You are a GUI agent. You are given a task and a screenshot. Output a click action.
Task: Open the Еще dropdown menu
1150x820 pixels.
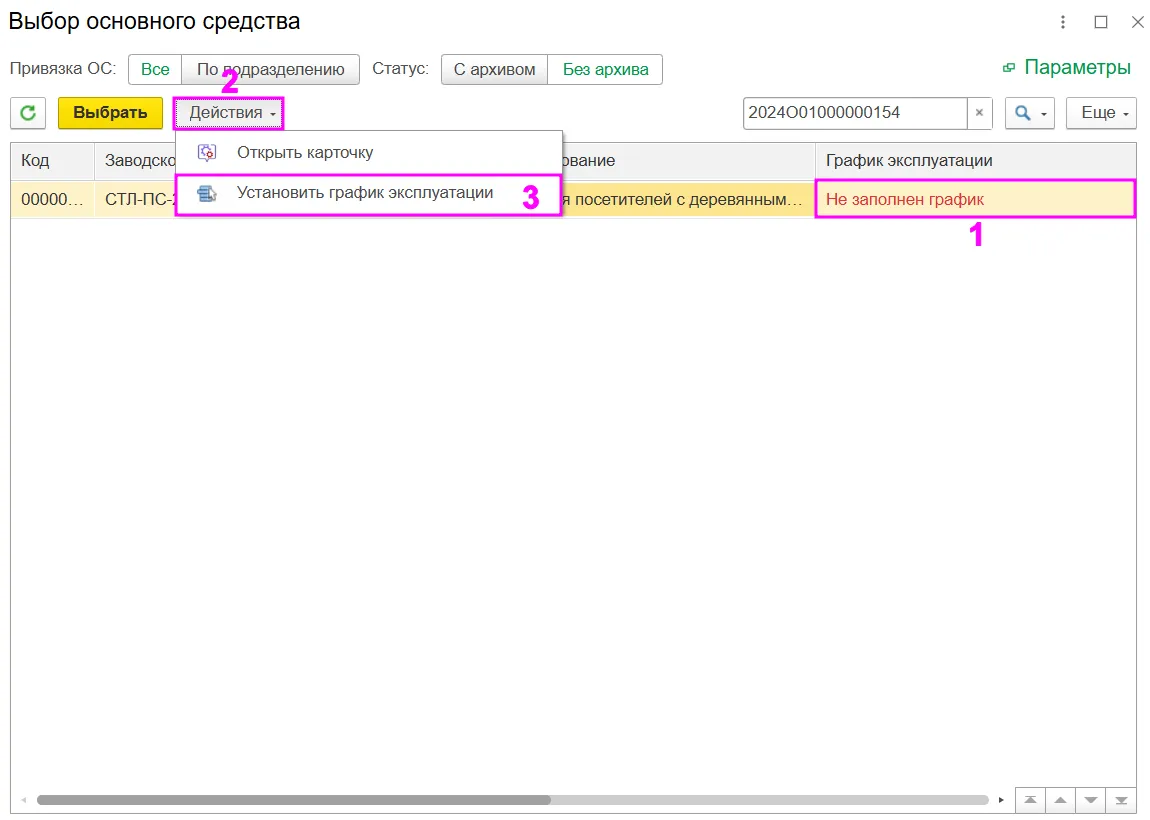(1102, 113)
